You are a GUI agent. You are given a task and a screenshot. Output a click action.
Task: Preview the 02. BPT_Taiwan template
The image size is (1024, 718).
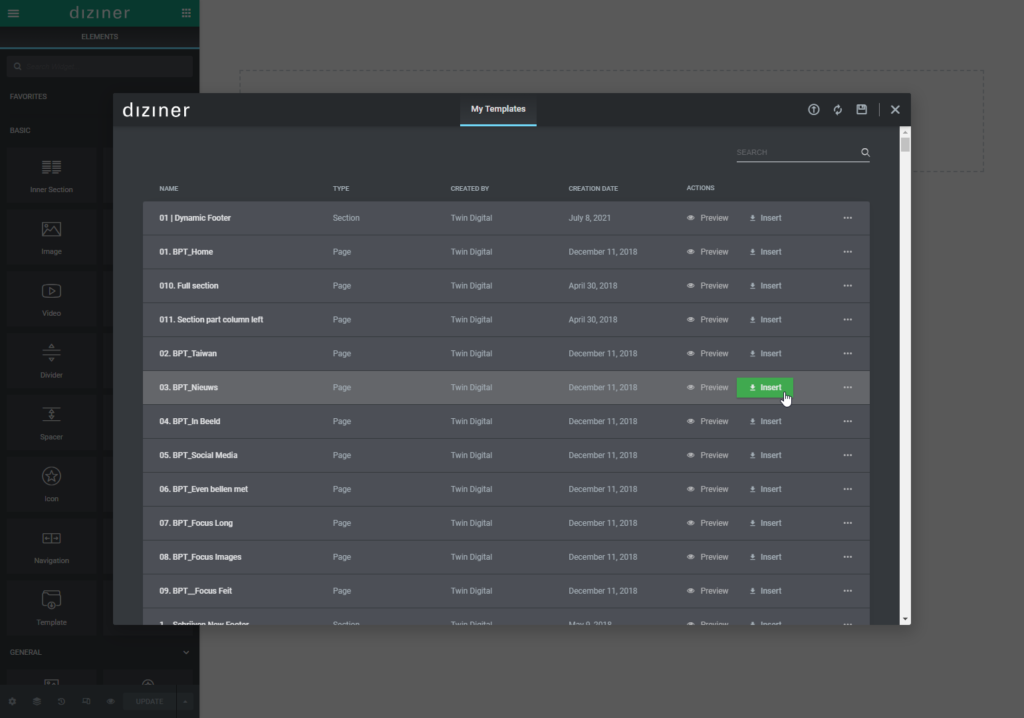pyautogui.click(x=708, y=354)
